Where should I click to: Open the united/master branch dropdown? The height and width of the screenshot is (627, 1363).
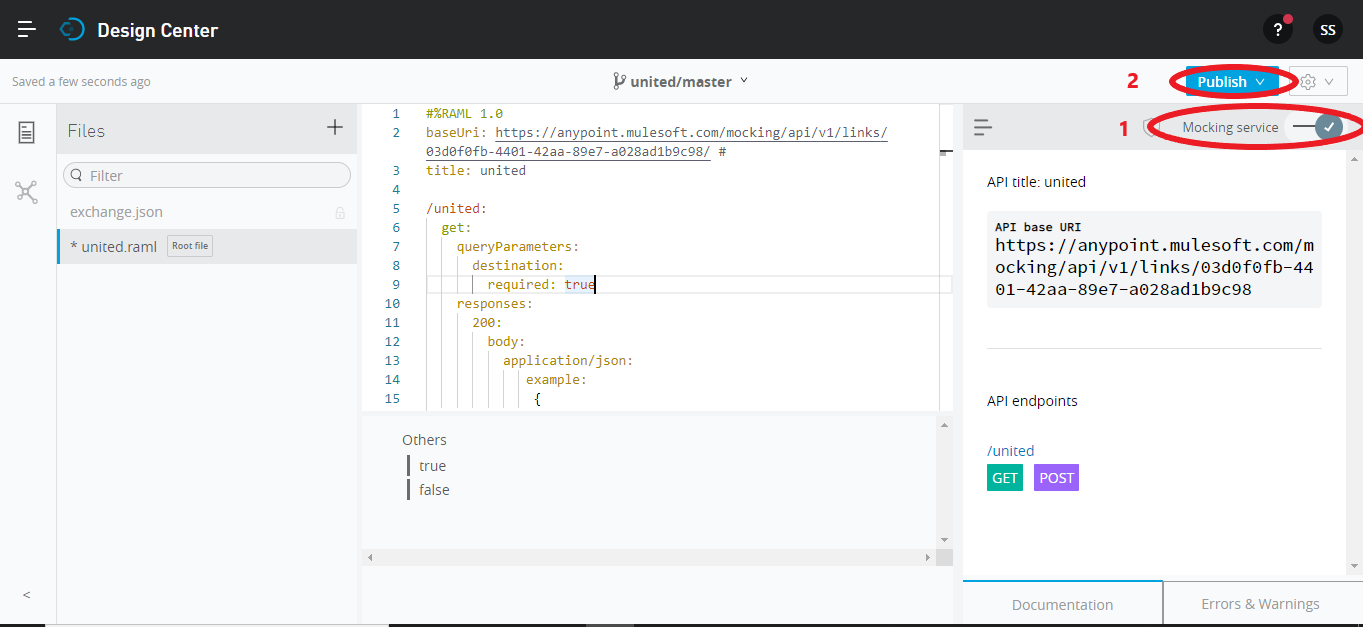click(x=681, y=82)
